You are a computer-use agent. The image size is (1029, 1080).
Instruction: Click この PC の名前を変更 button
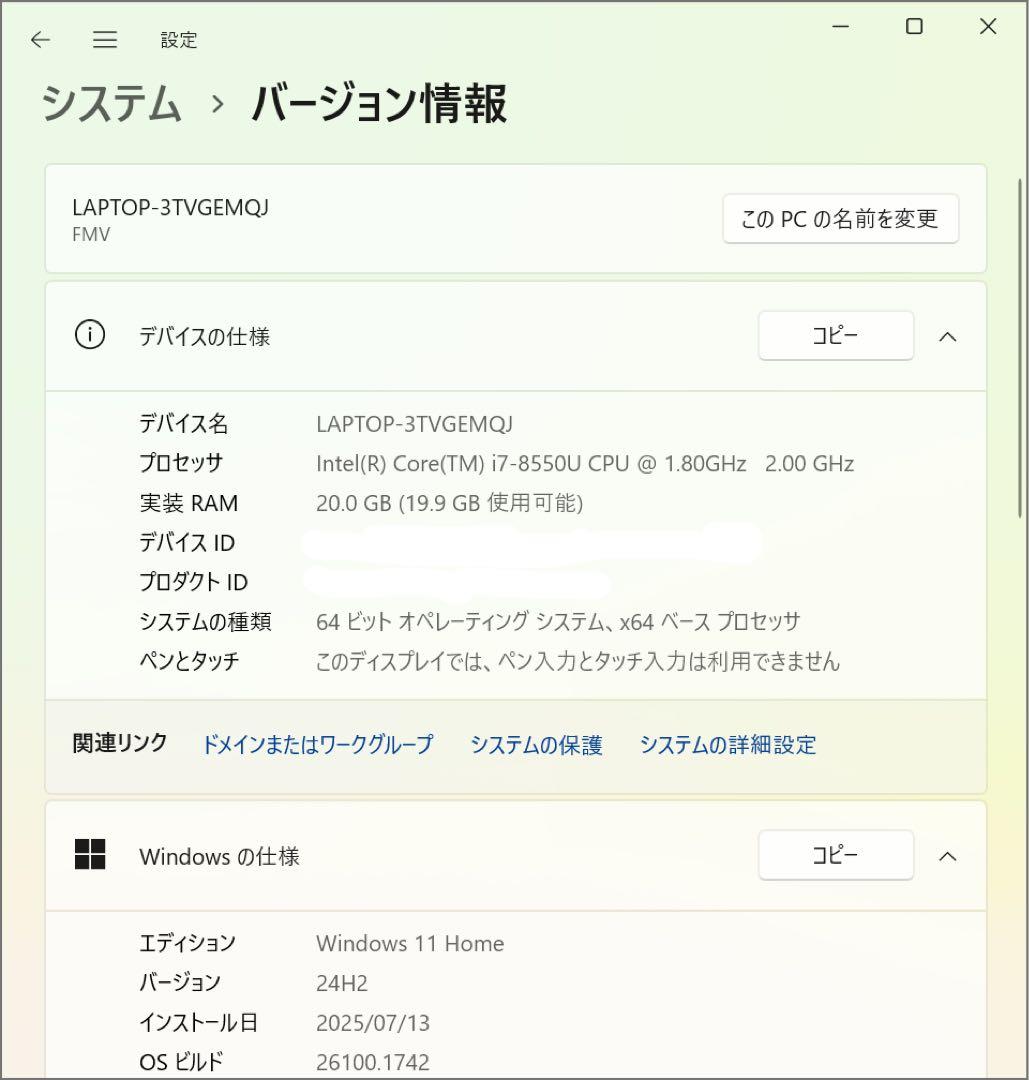pyautogui.click(x=840, y=218)
